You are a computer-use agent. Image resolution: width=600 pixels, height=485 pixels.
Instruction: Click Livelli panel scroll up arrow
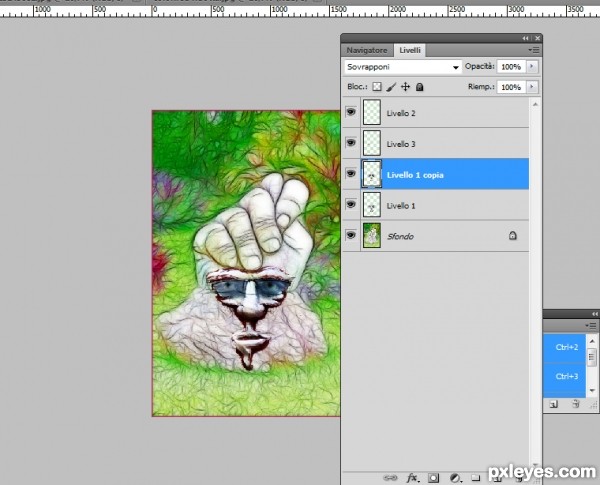(535, 104)
